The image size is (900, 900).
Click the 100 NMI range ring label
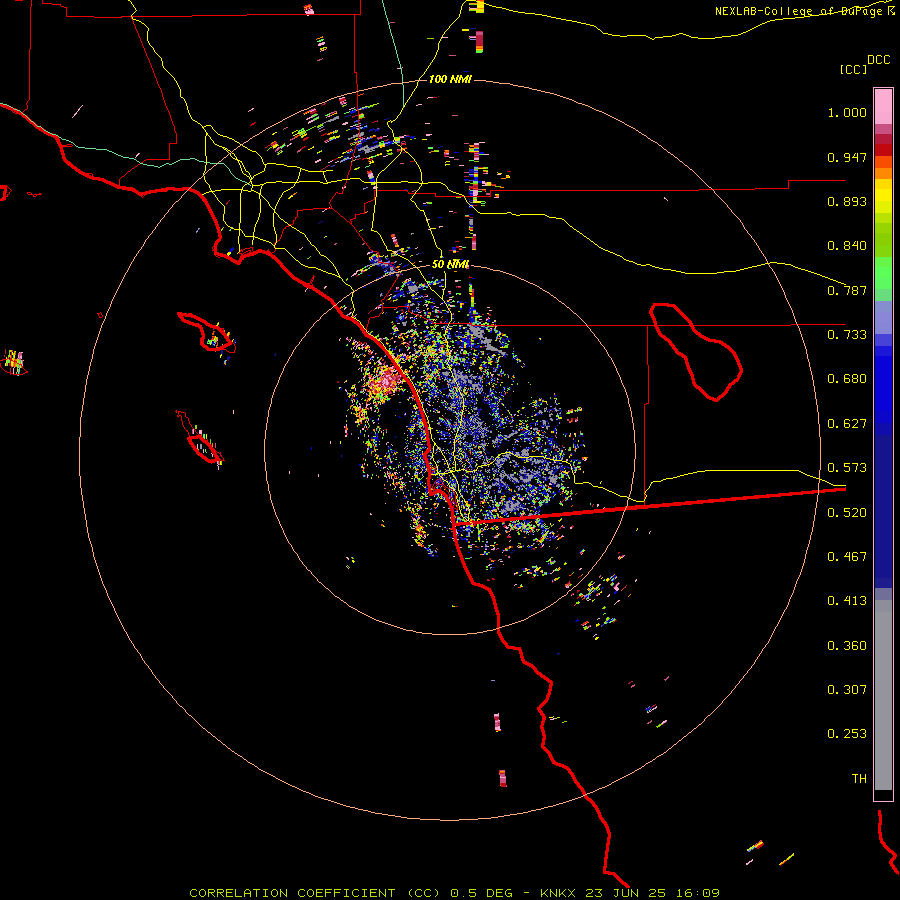450,79
